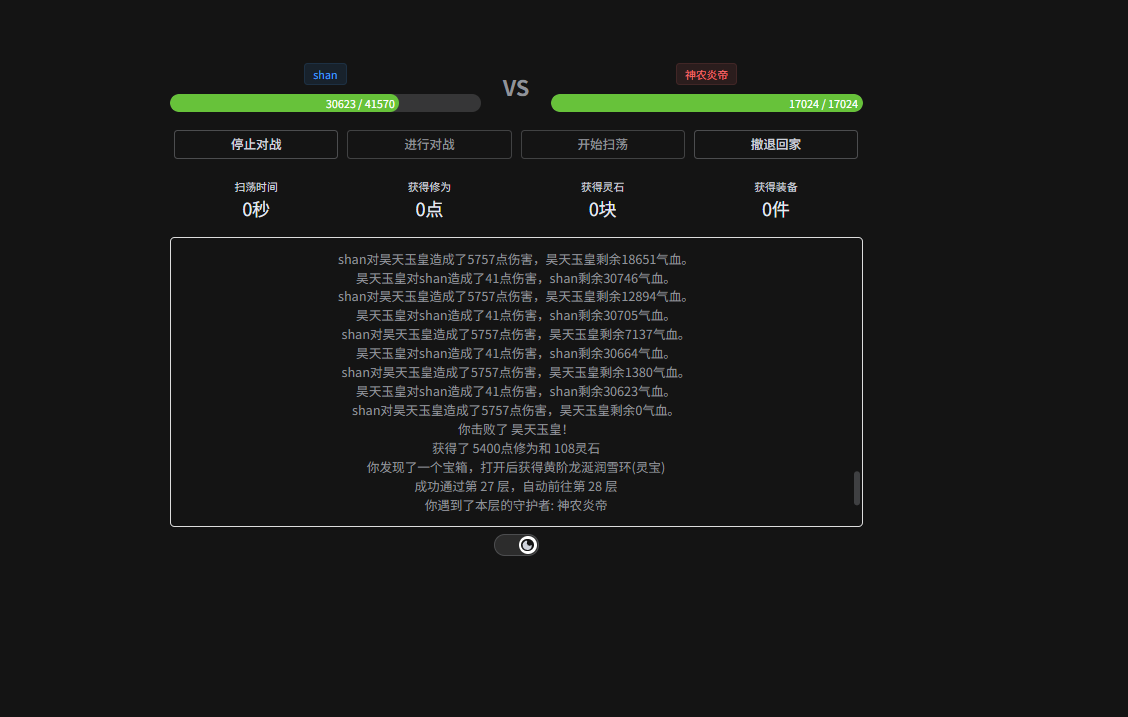
Task: Click the battle log scrollbar thumb
Action: (x=856, y=489)
